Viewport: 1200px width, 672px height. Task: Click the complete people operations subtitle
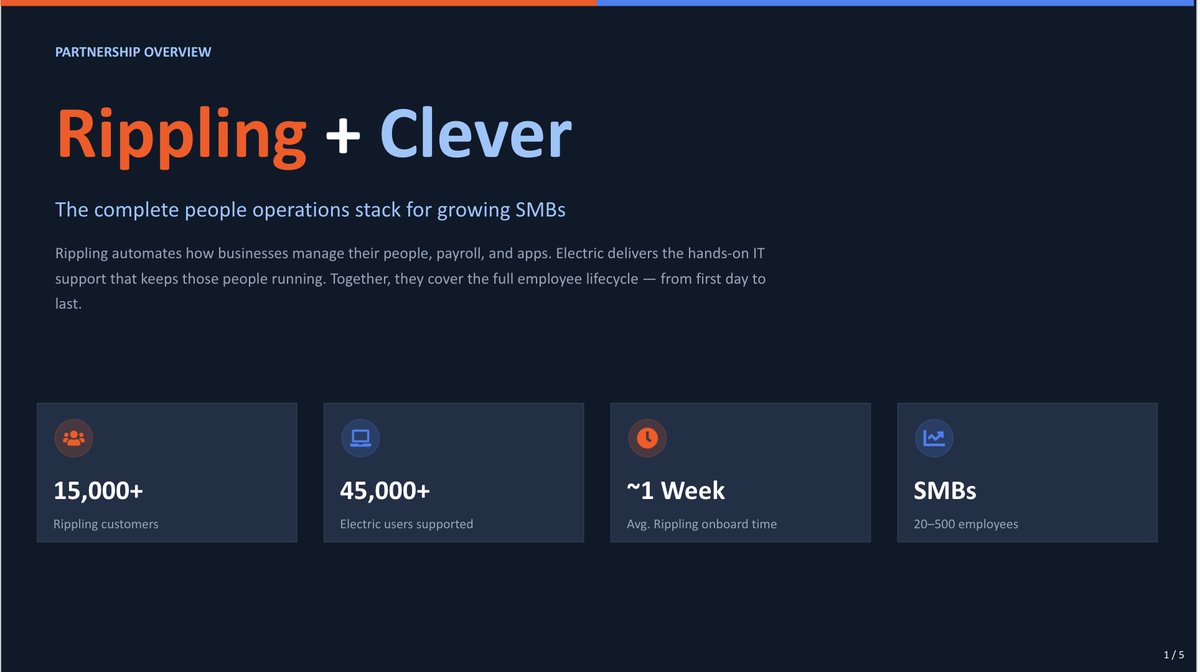coord(310,210)
